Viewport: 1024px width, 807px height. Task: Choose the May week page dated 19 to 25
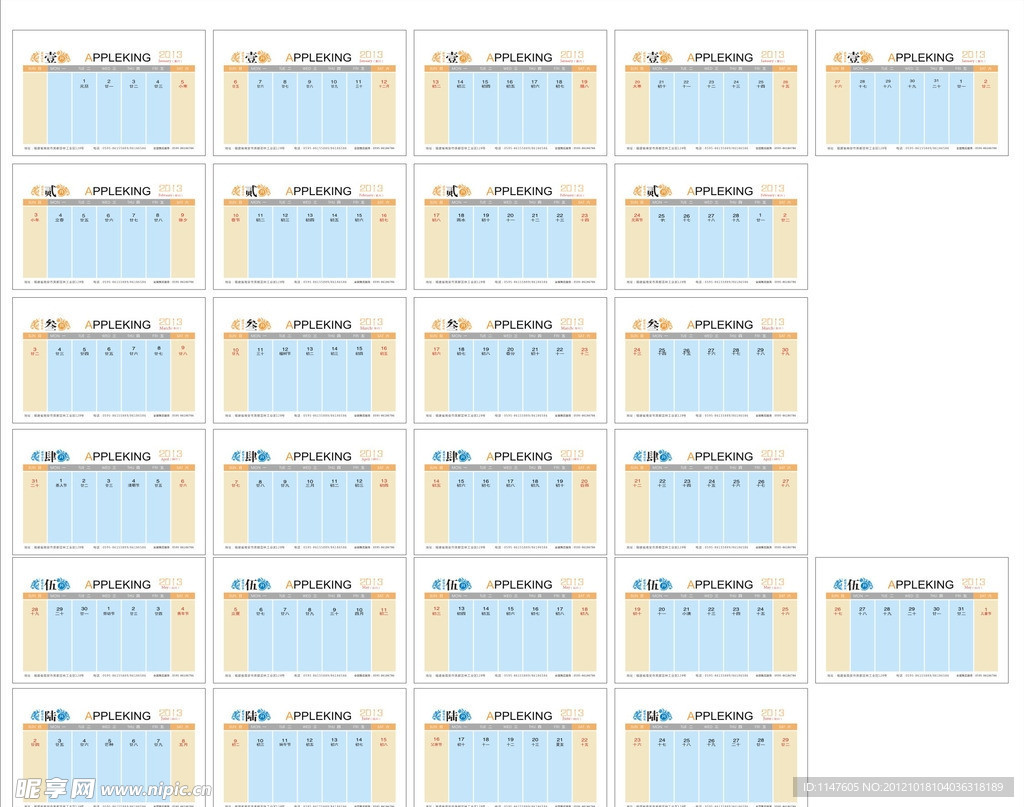(711, 620)
